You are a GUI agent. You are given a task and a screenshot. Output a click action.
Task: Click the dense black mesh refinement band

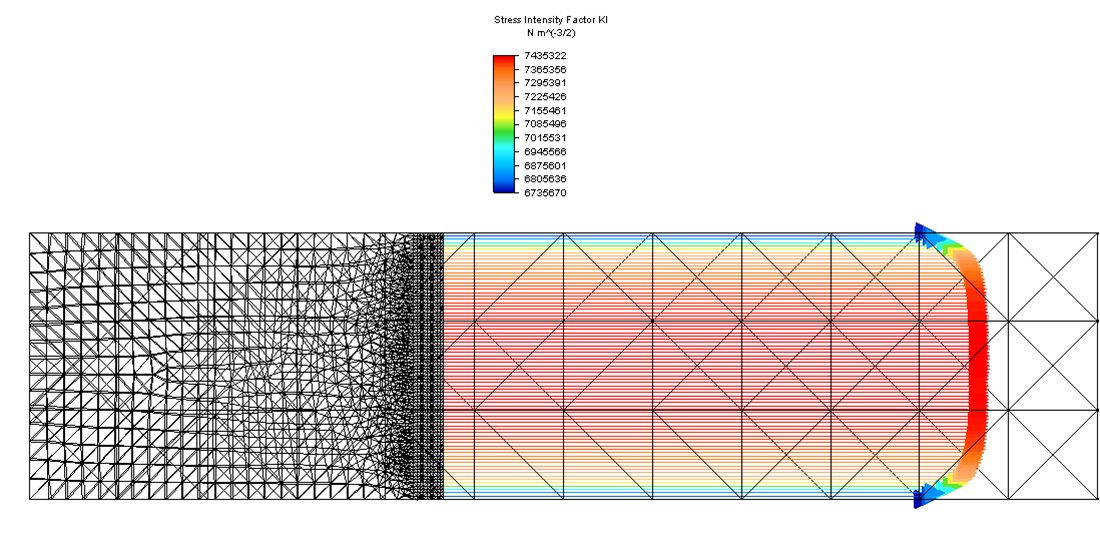430,365
